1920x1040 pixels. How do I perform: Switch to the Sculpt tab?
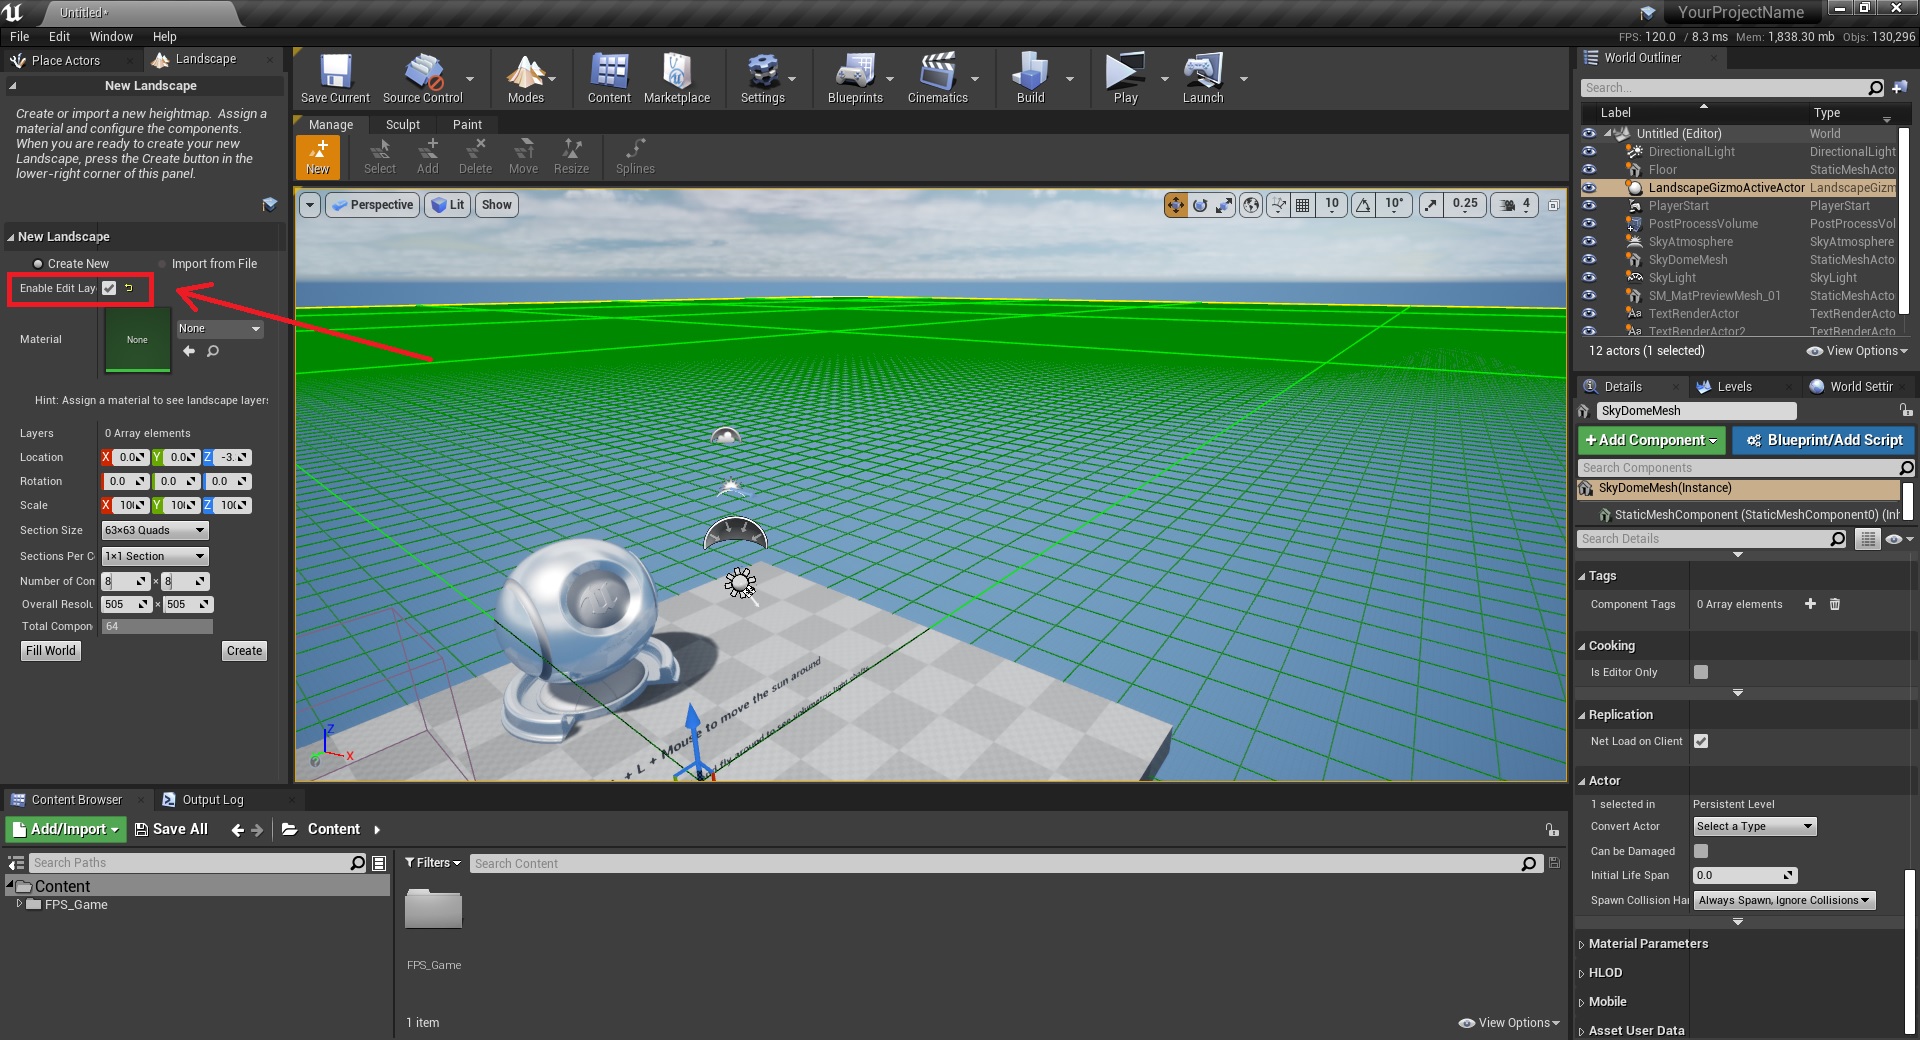coord(402,125)
